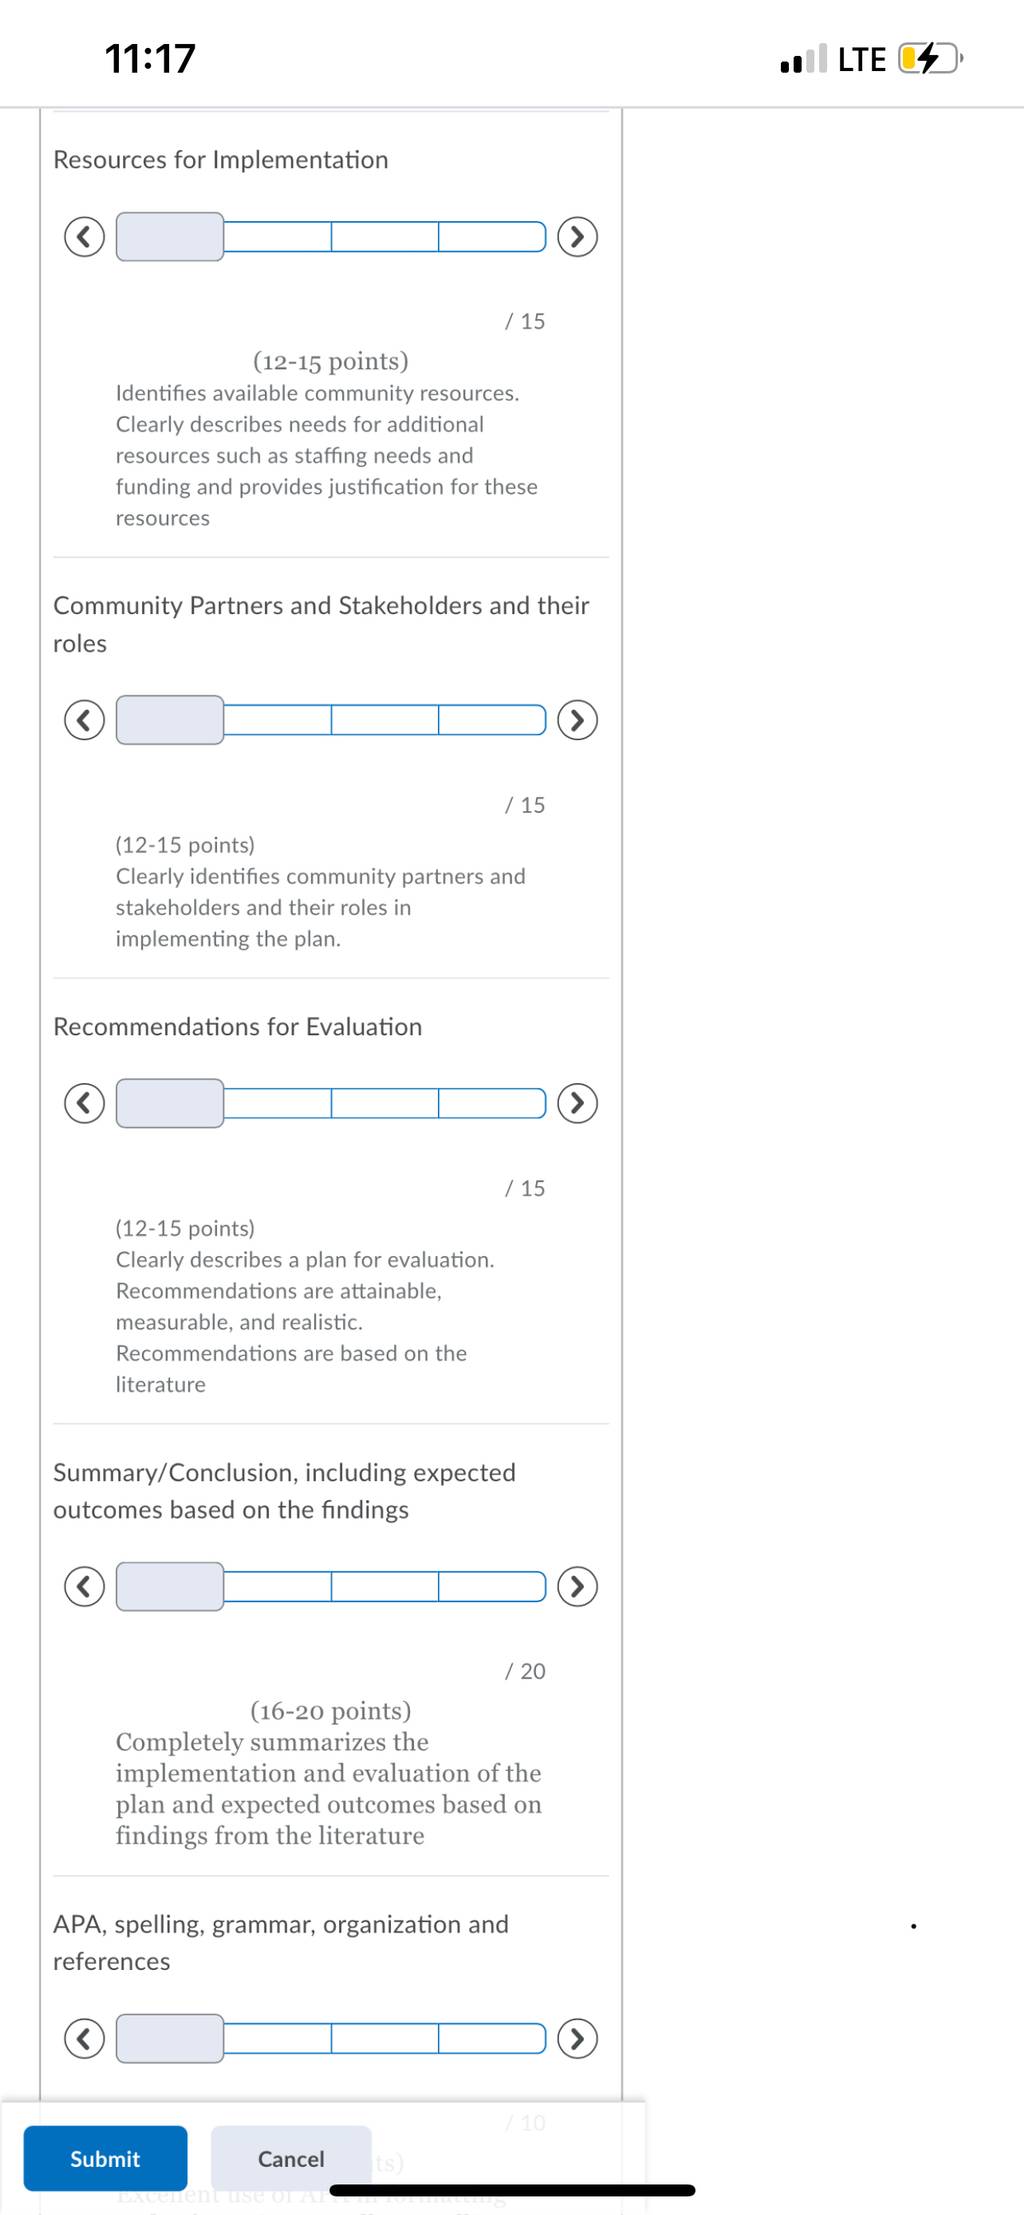Click next level arrow for Resources for Implementation
The width and height of the screenshot is (1024, 2215).
[577, 237]
